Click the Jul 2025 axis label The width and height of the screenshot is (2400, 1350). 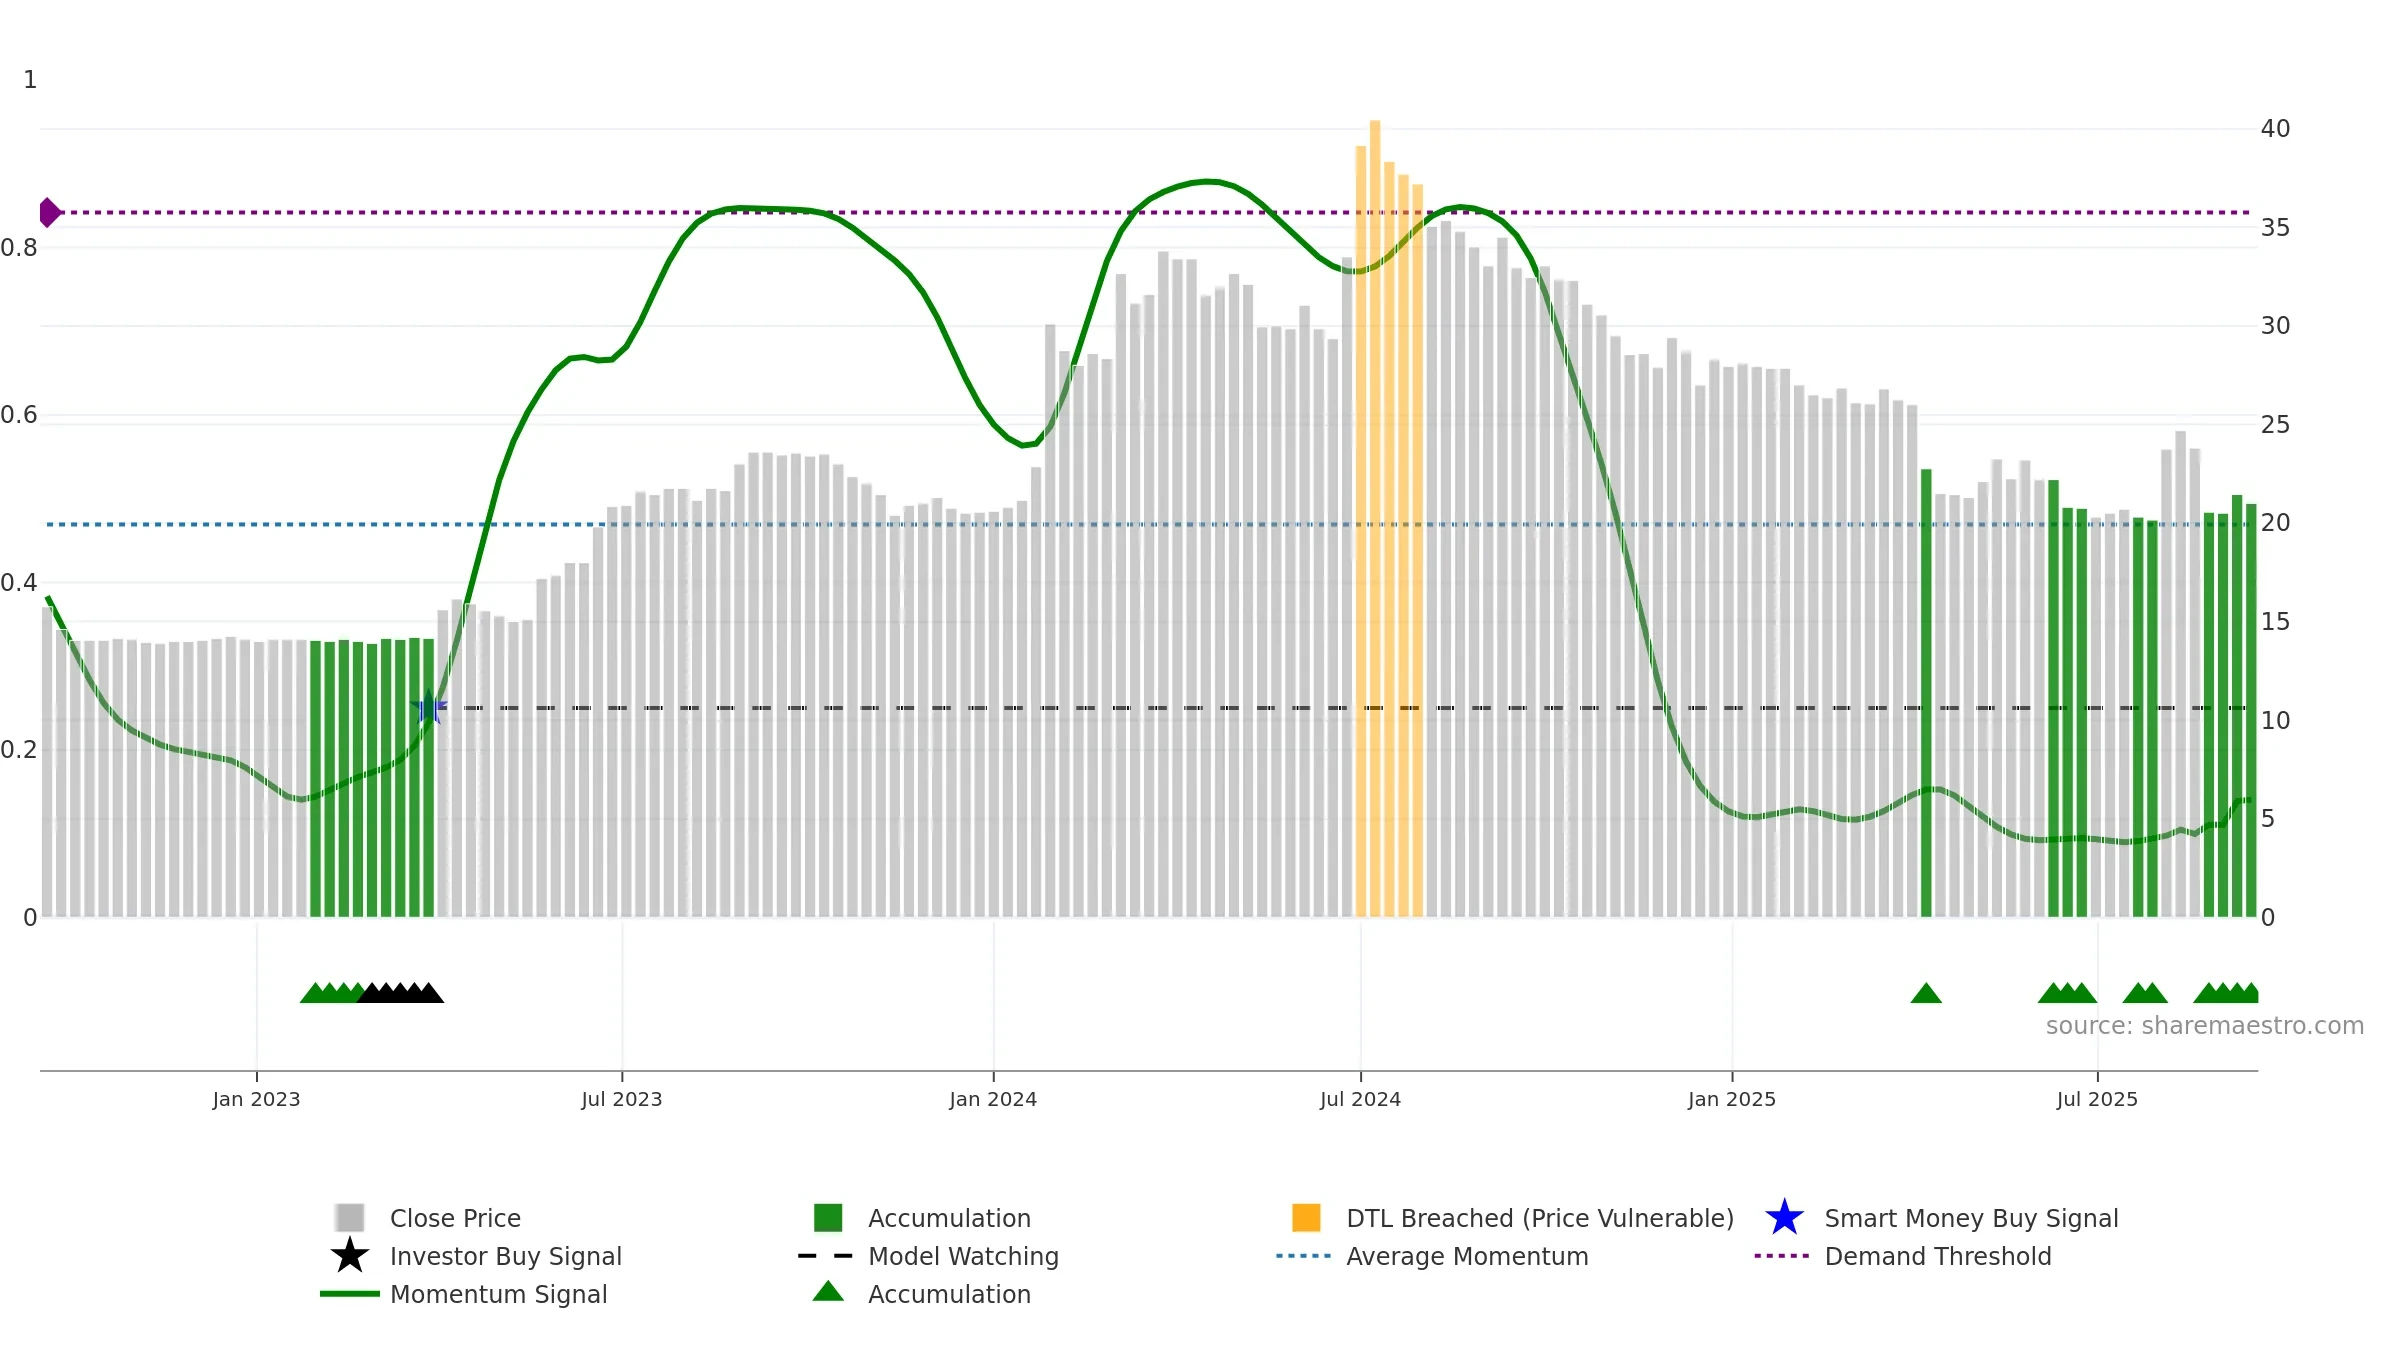coord(2097,1099)
